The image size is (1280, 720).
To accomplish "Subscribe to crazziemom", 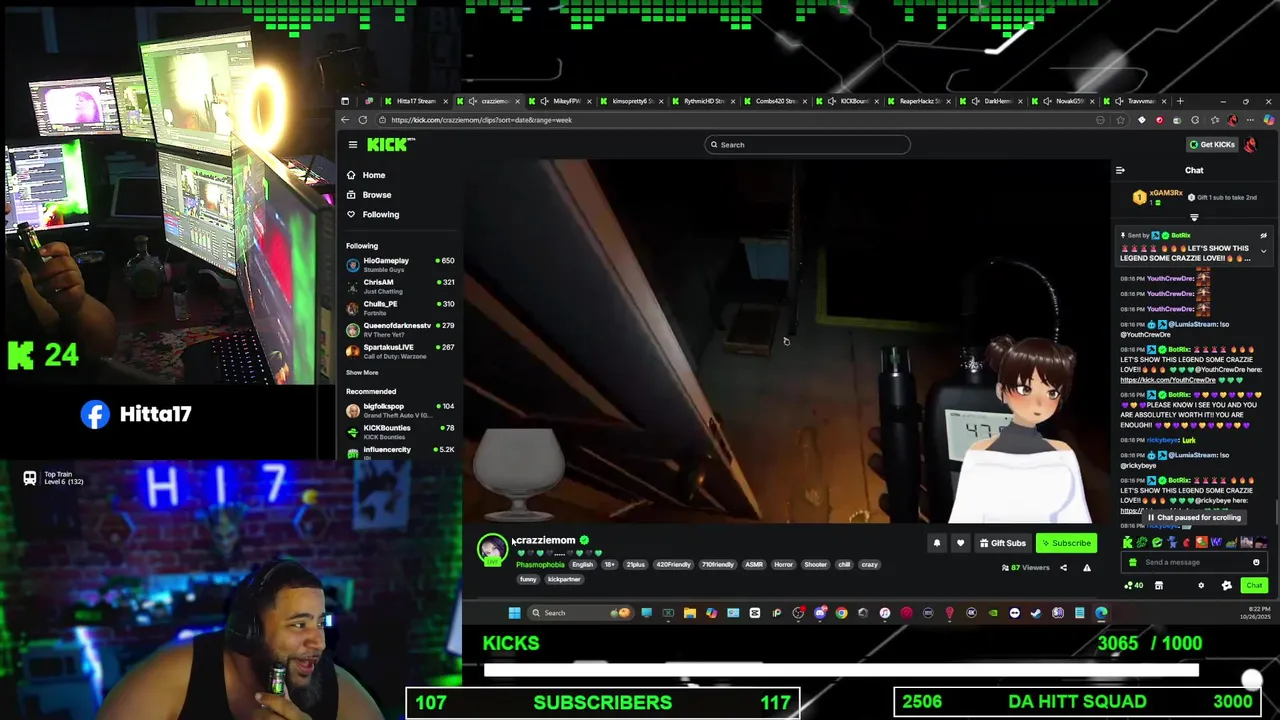I will point(1065,543).
